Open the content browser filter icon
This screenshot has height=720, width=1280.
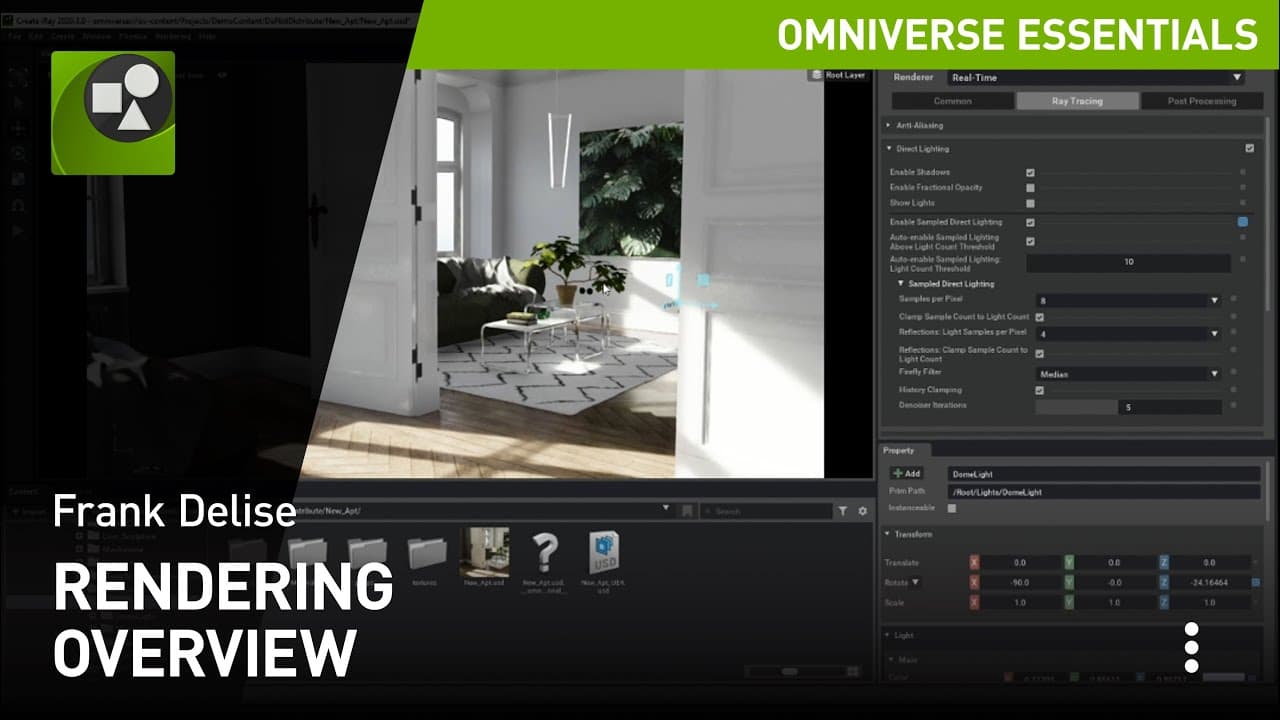(x=843, y=511)
